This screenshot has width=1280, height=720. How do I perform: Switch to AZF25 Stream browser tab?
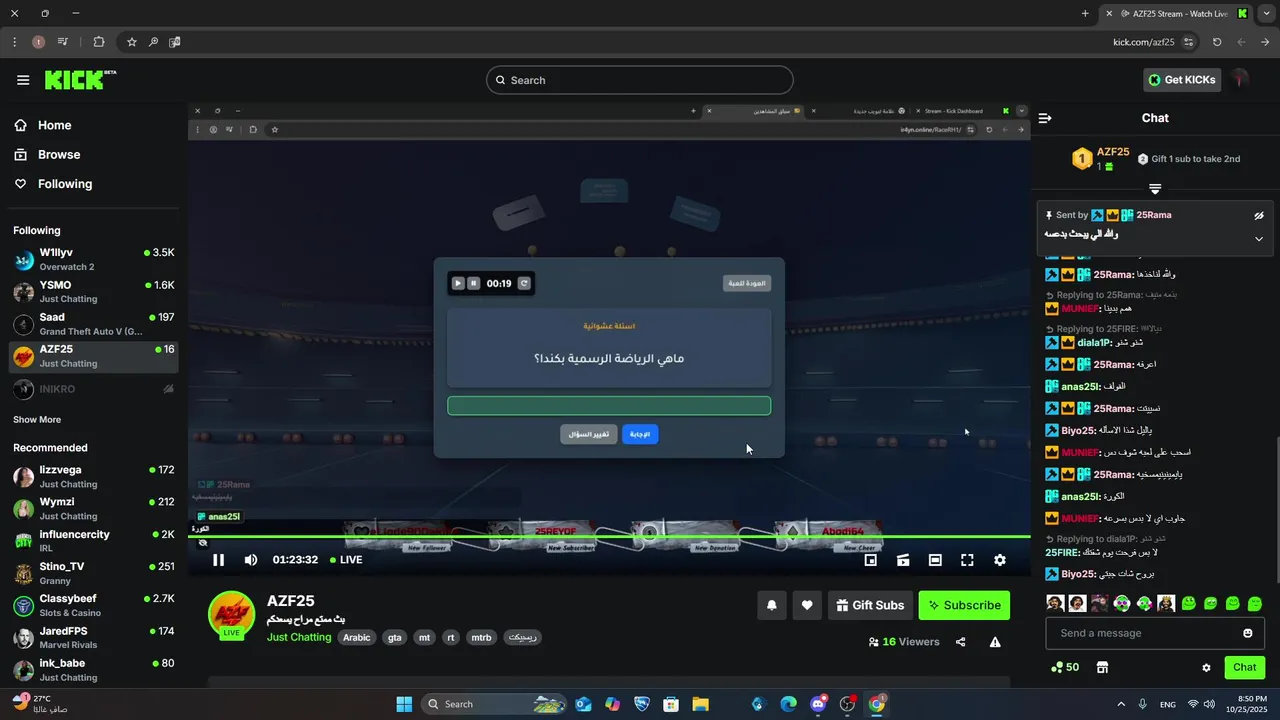(x=1176, y=13)
